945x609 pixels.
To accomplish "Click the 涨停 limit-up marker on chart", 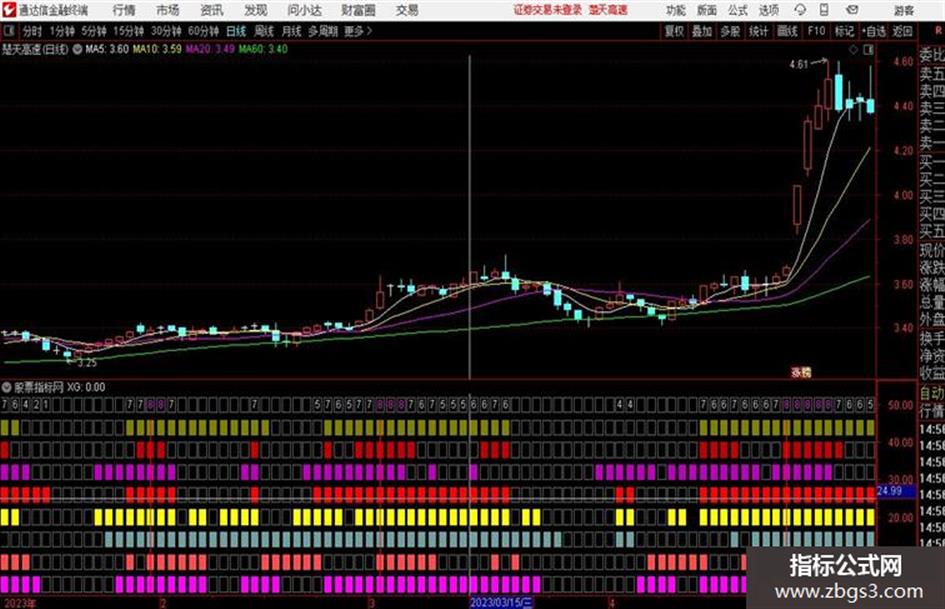I will [x=801, y=373].
